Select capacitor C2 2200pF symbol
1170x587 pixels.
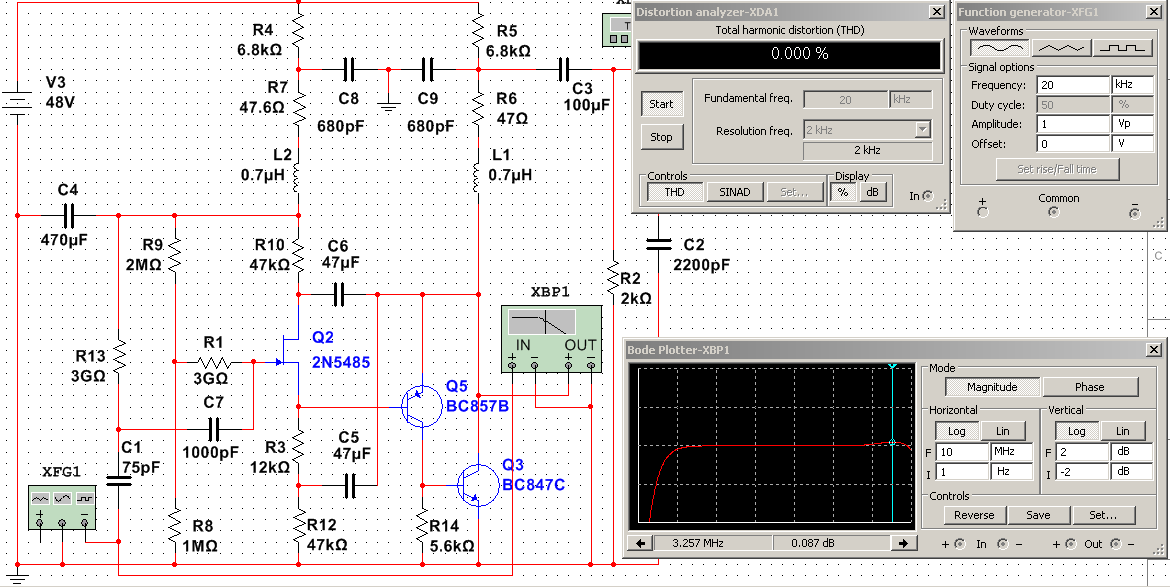(658, 243)
